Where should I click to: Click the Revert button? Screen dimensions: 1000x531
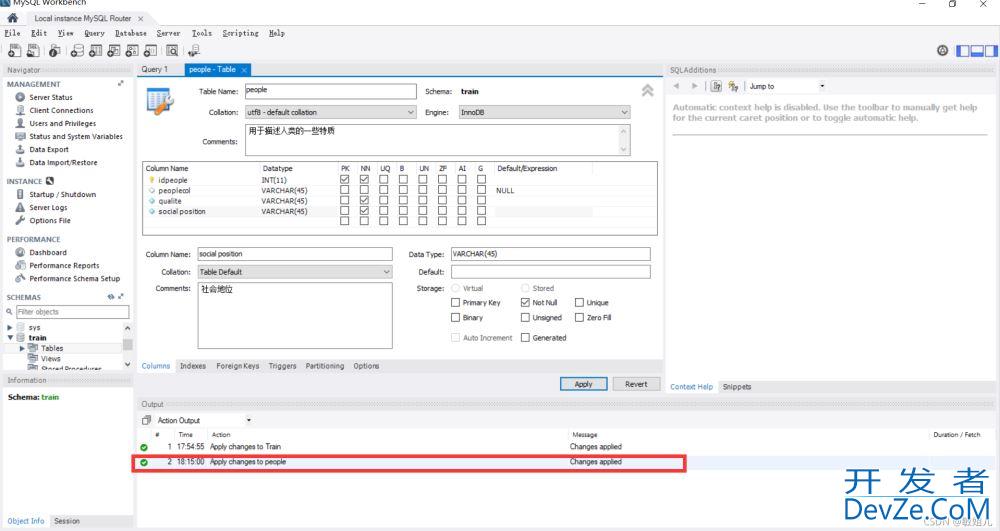tap(636, 384)
